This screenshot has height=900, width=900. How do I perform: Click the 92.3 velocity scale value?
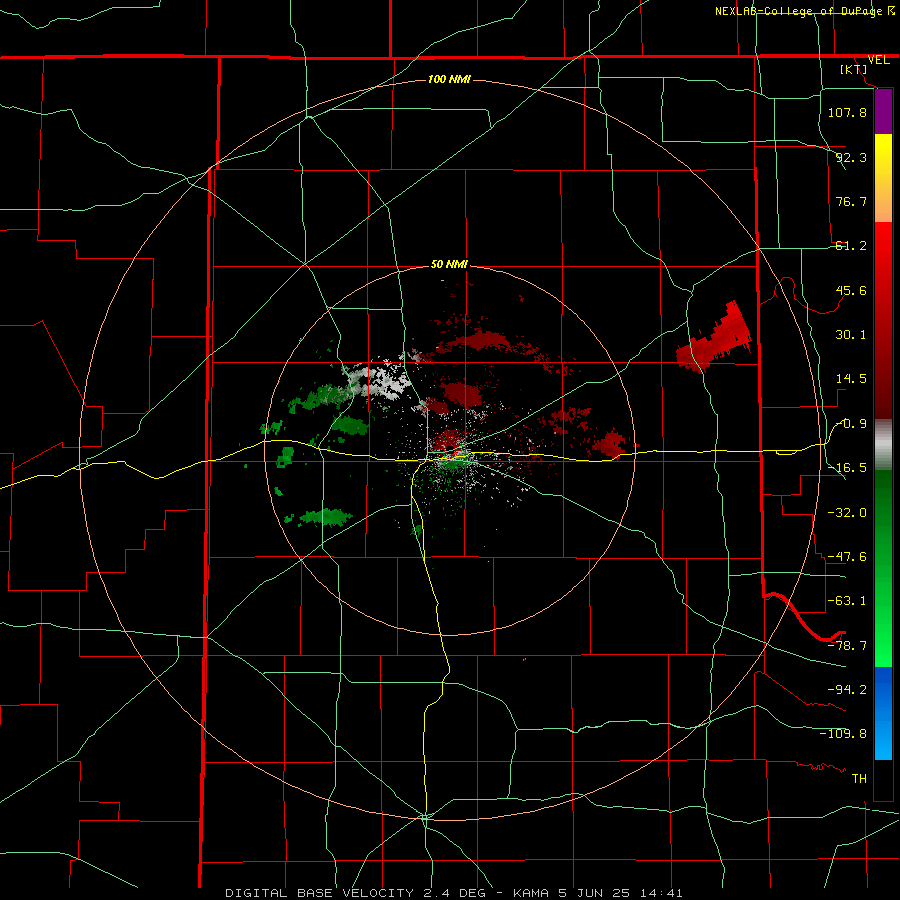(851, 157)
